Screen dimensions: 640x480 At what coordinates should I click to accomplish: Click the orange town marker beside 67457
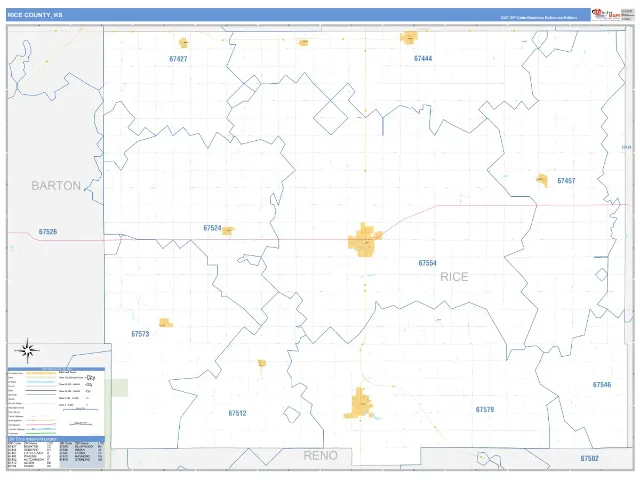[542, 180]
